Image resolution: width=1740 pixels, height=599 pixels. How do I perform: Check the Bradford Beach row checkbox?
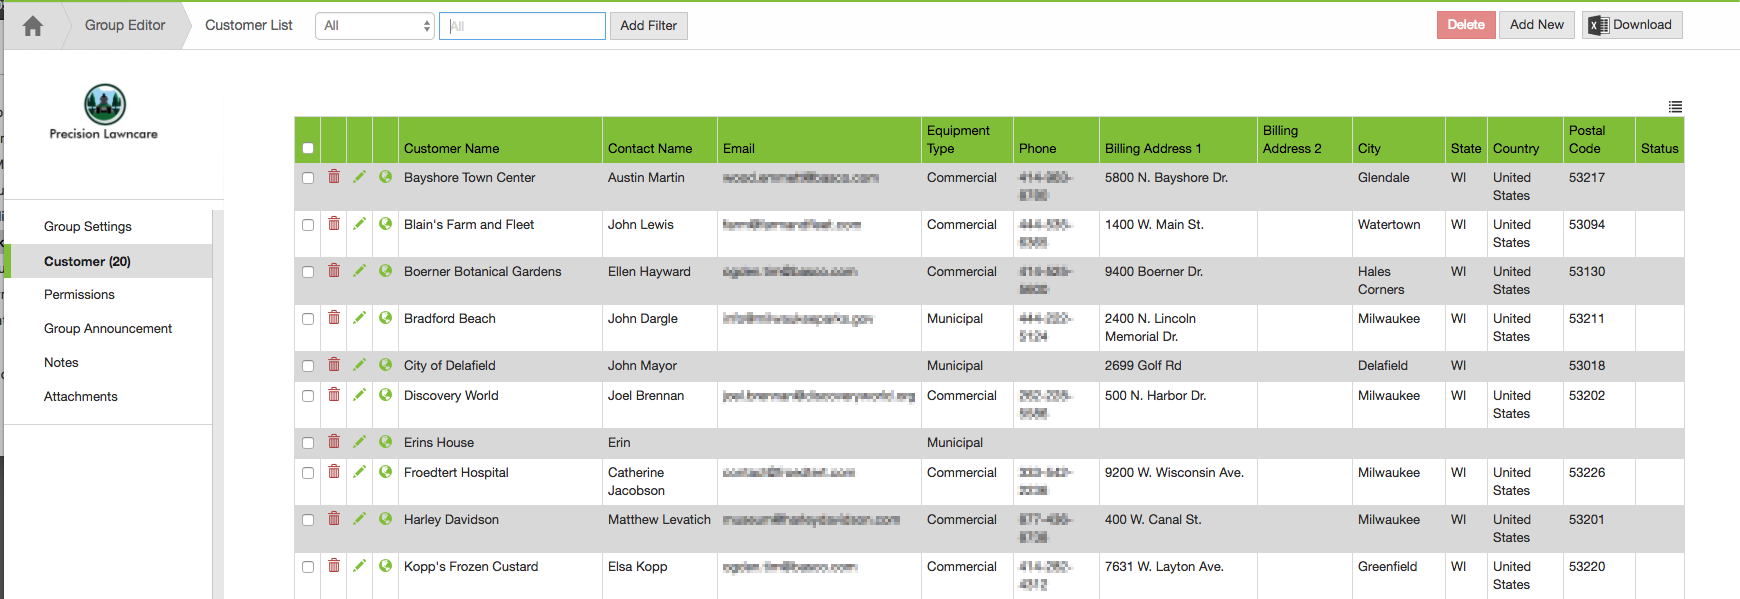click(308, 319)
